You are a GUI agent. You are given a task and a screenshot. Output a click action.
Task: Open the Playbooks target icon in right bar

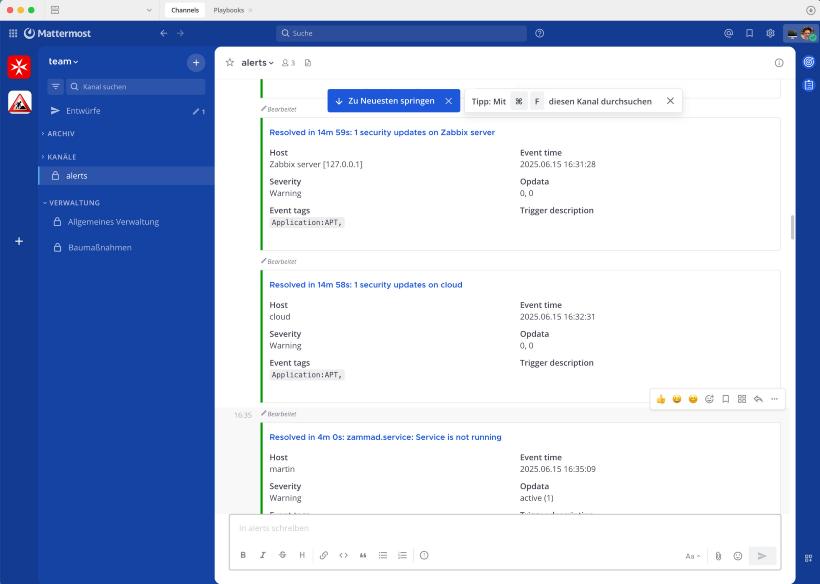click(808, 62)
